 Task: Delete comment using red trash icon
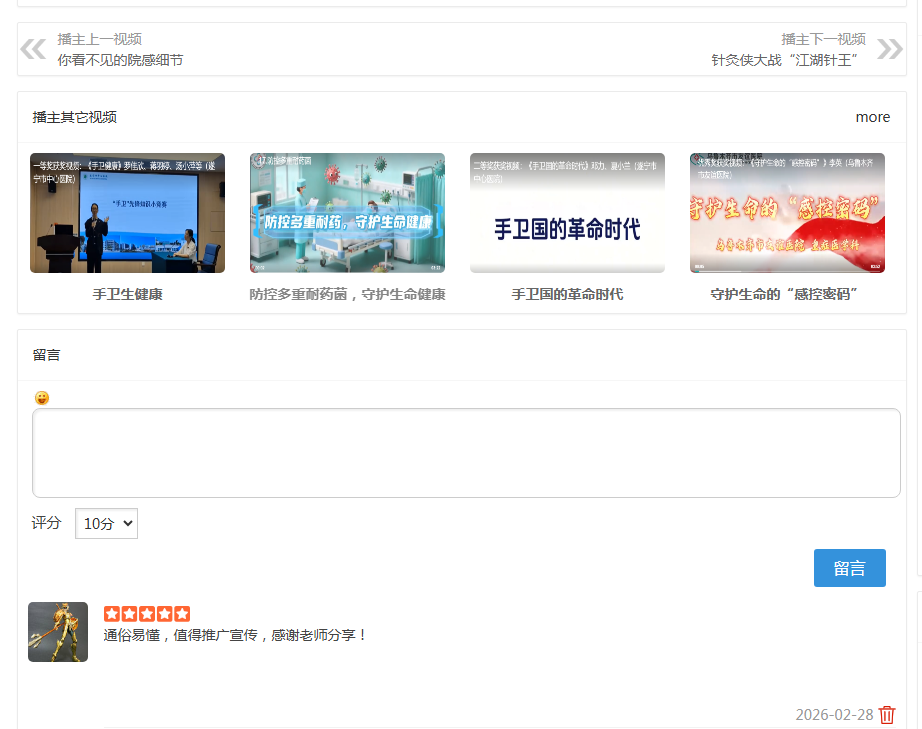click(887, 715)
